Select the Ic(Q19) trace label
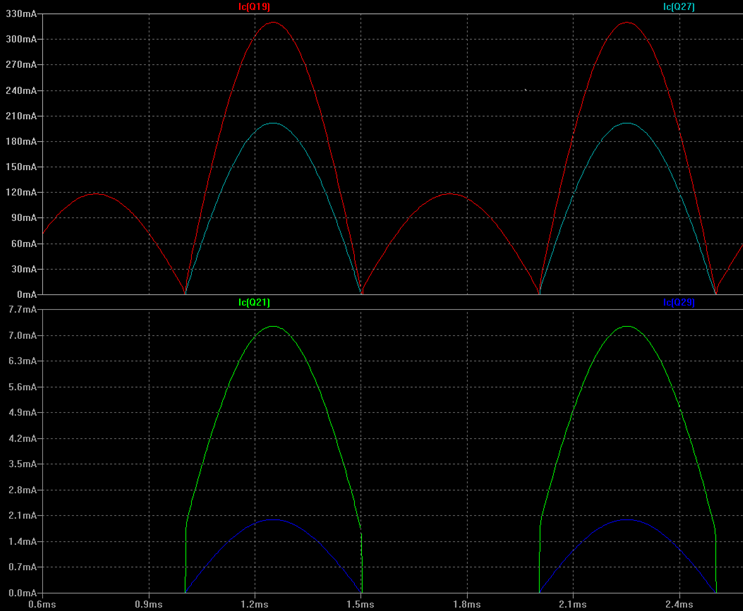This screenshot has height=611, width=743. [x=254, y=7]
